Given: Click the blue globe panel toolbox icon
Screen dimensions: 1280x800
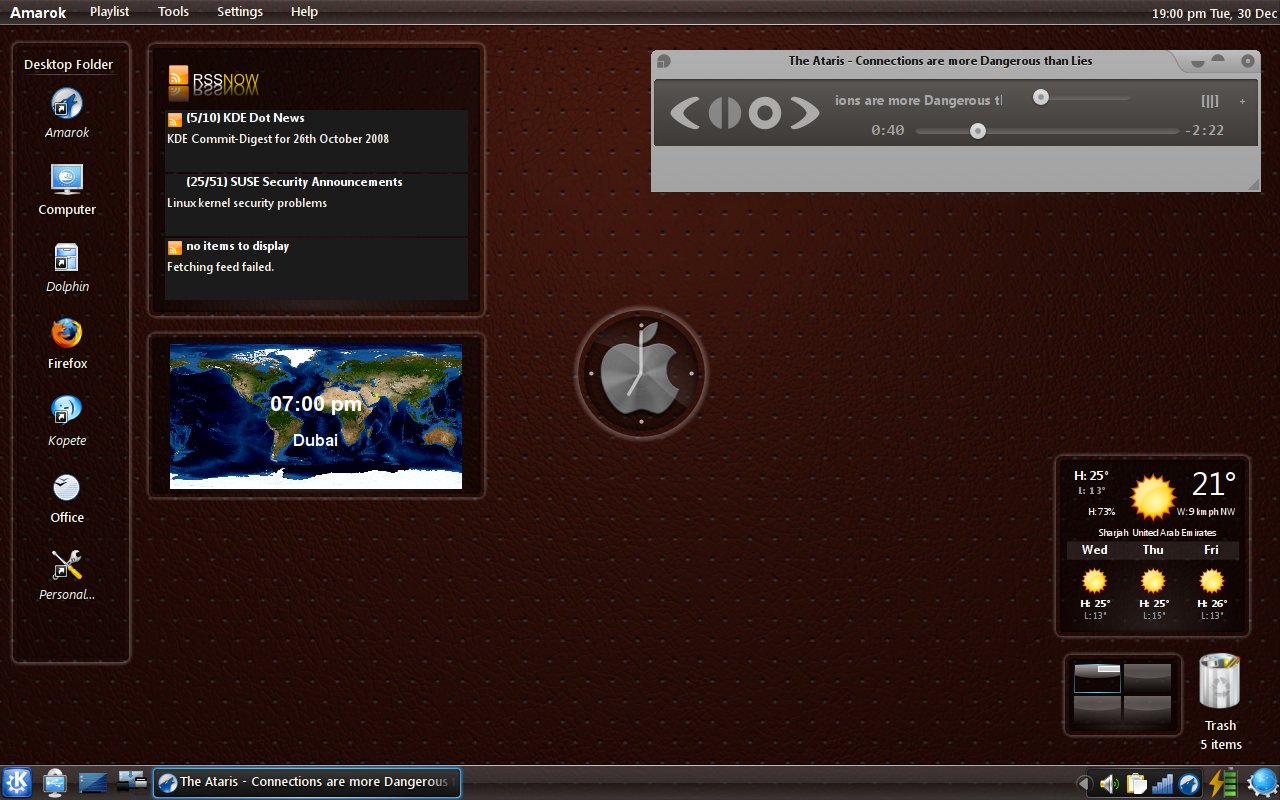Looking at the screenshot, I should [1262, 782].
